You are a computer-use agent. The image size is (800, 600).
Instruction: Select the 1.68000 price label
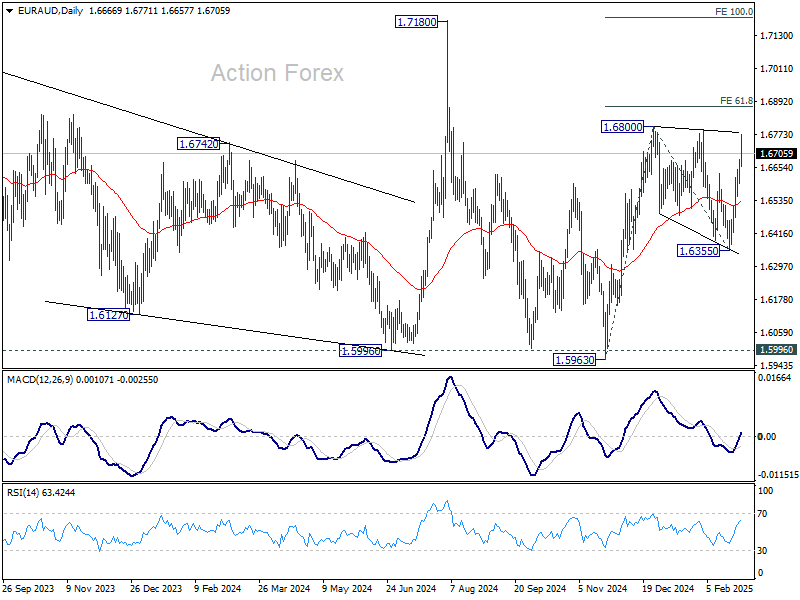pyautogui.click(x=622, y=127)
